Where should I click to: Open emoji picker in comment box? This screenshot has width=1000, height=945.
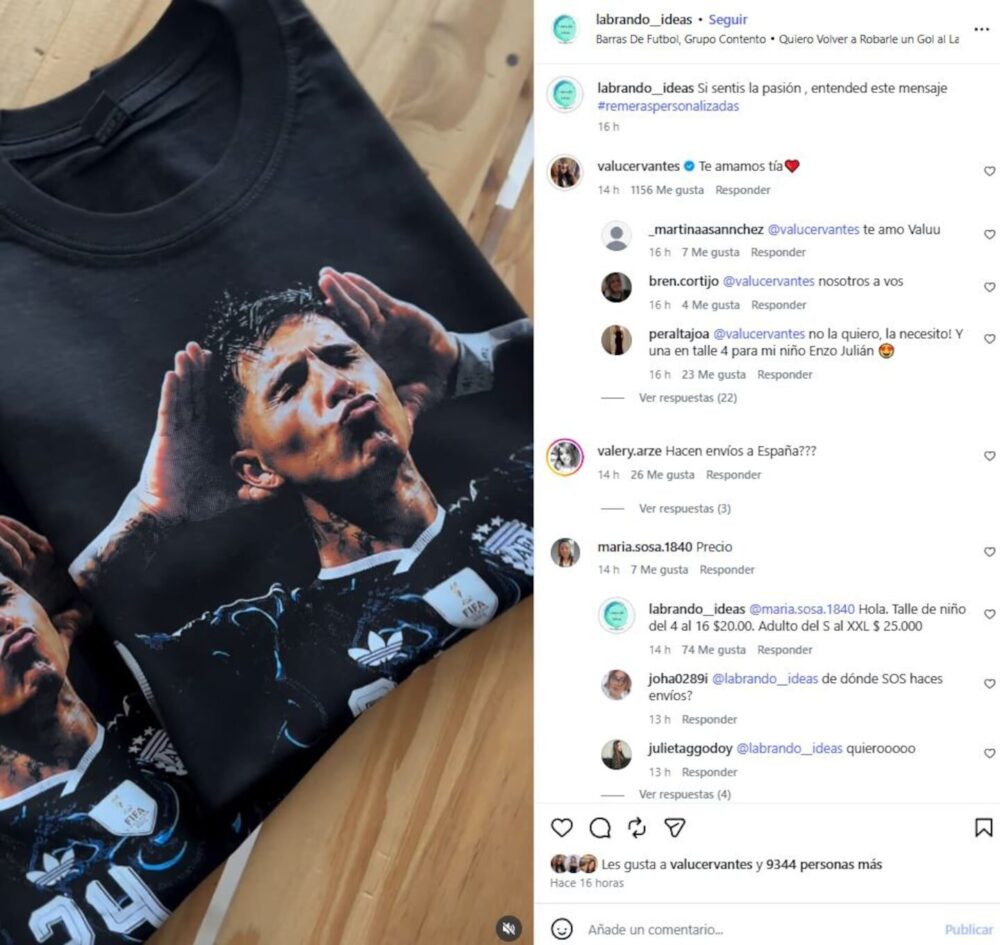click(x=561, y=928)
